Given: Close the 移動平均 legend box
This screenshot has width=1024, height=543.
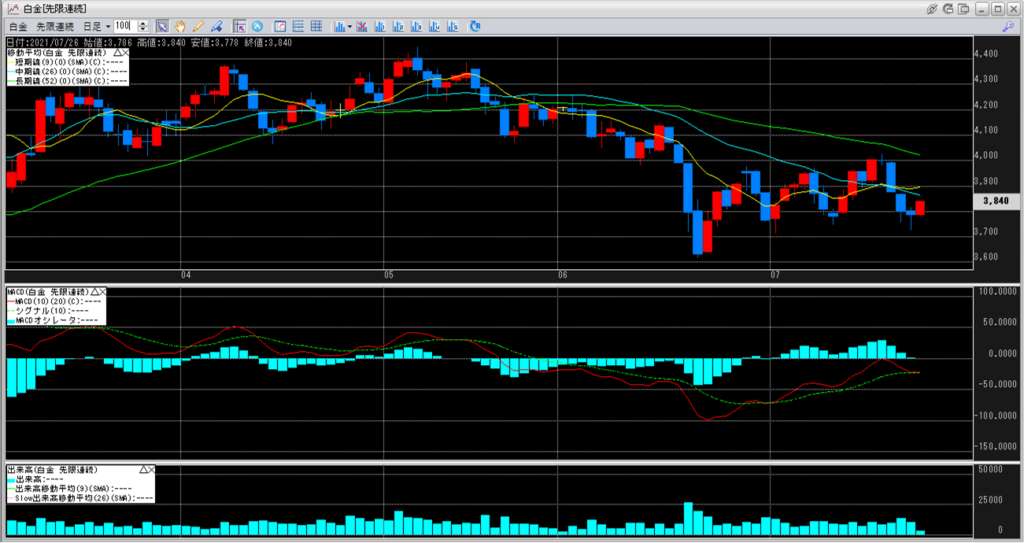Looking at the screenshot, I should (125, 52).
